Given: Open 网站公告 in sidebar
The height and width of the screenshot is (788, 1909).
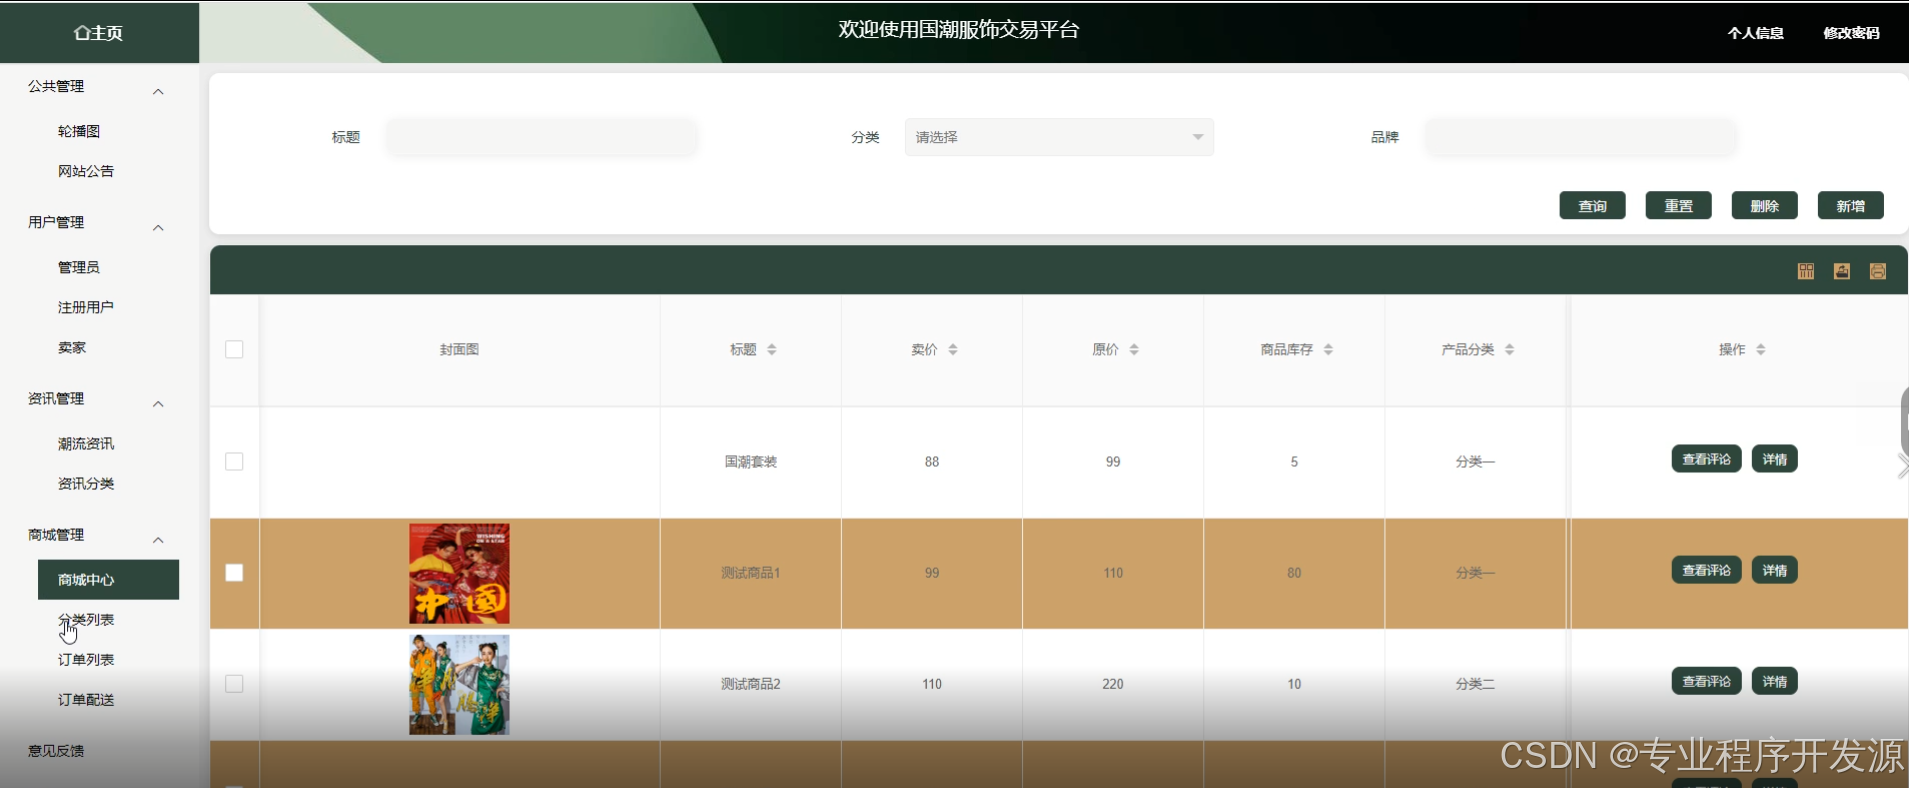Looking at the screenshot, I should coord(86,171).
